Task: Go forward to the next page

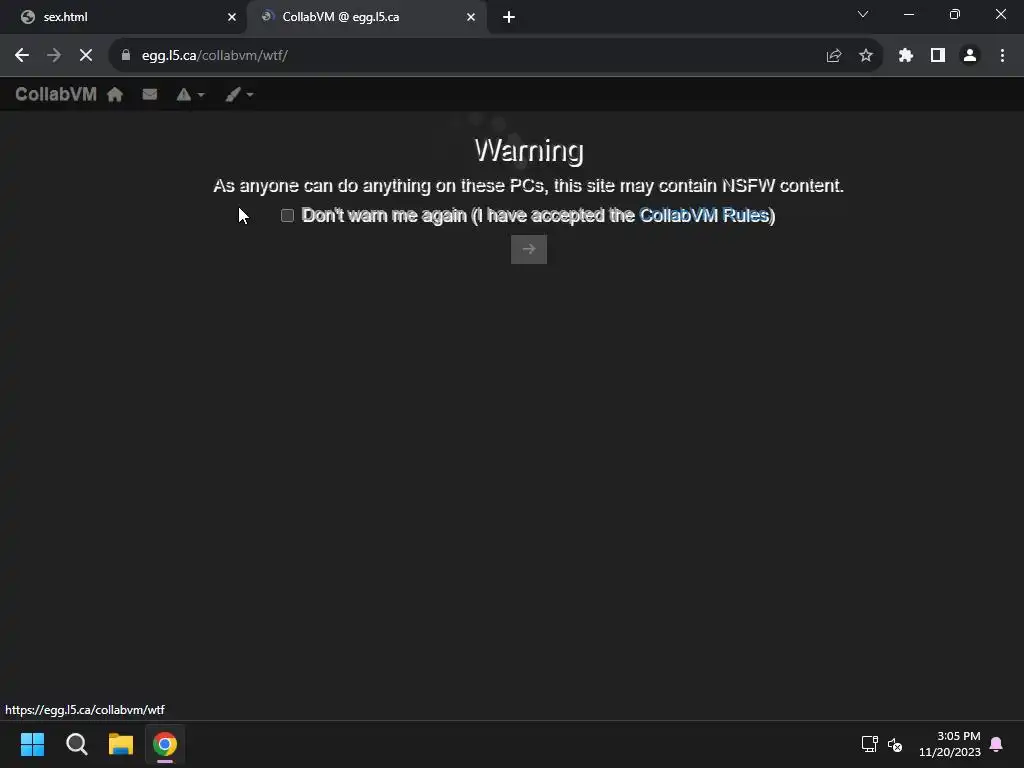Action: tap(54, 56)
